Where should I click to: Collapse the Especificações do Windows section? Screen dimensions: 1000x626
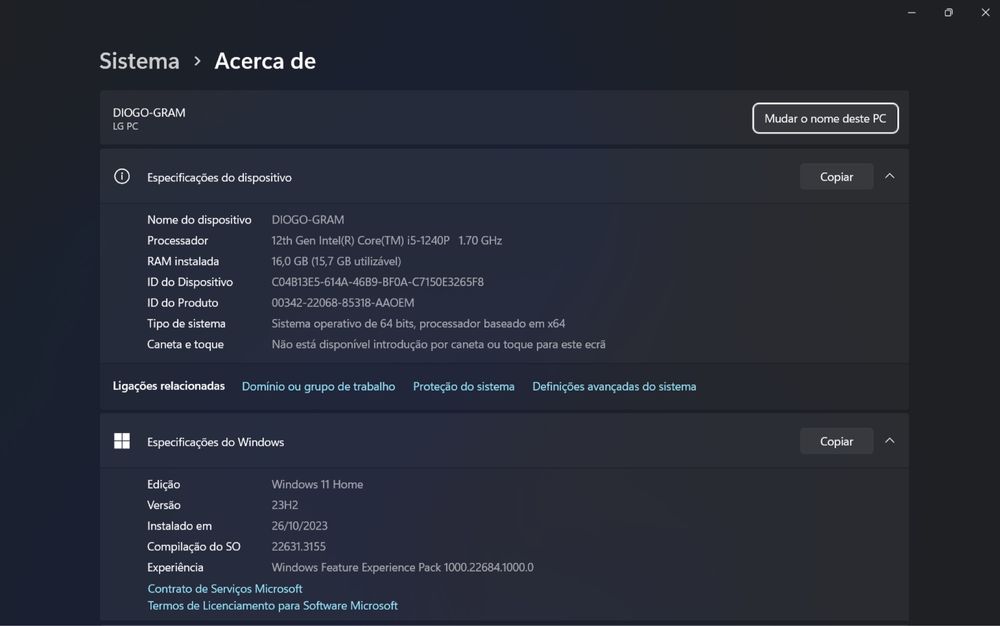point(890,441)
